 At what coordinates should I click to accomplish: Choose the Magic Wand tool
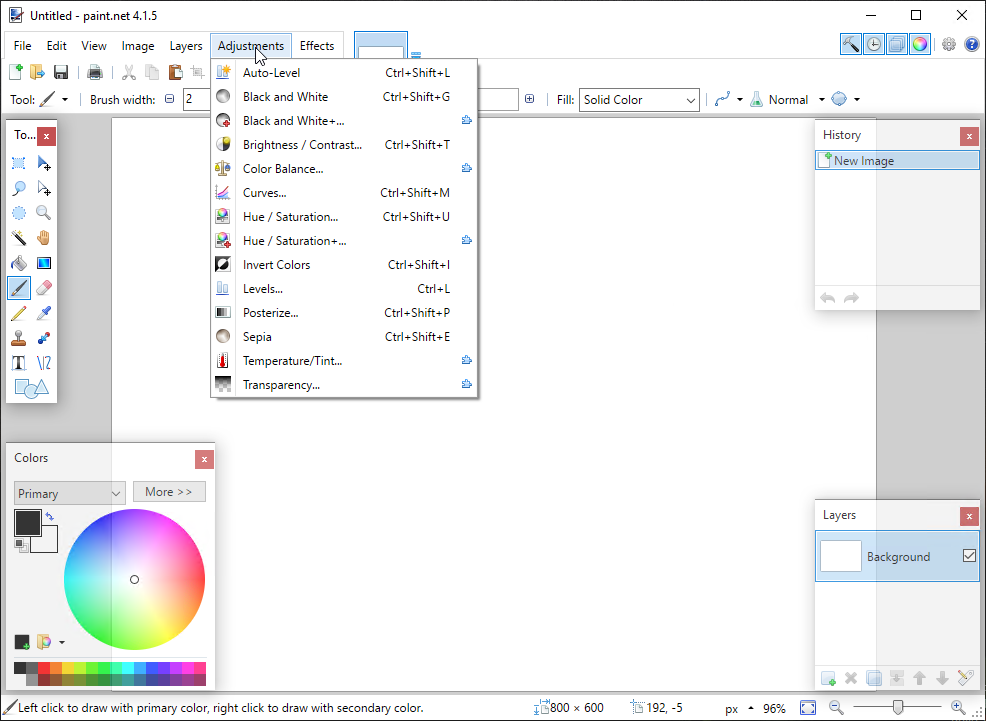[x=19, y=238]
